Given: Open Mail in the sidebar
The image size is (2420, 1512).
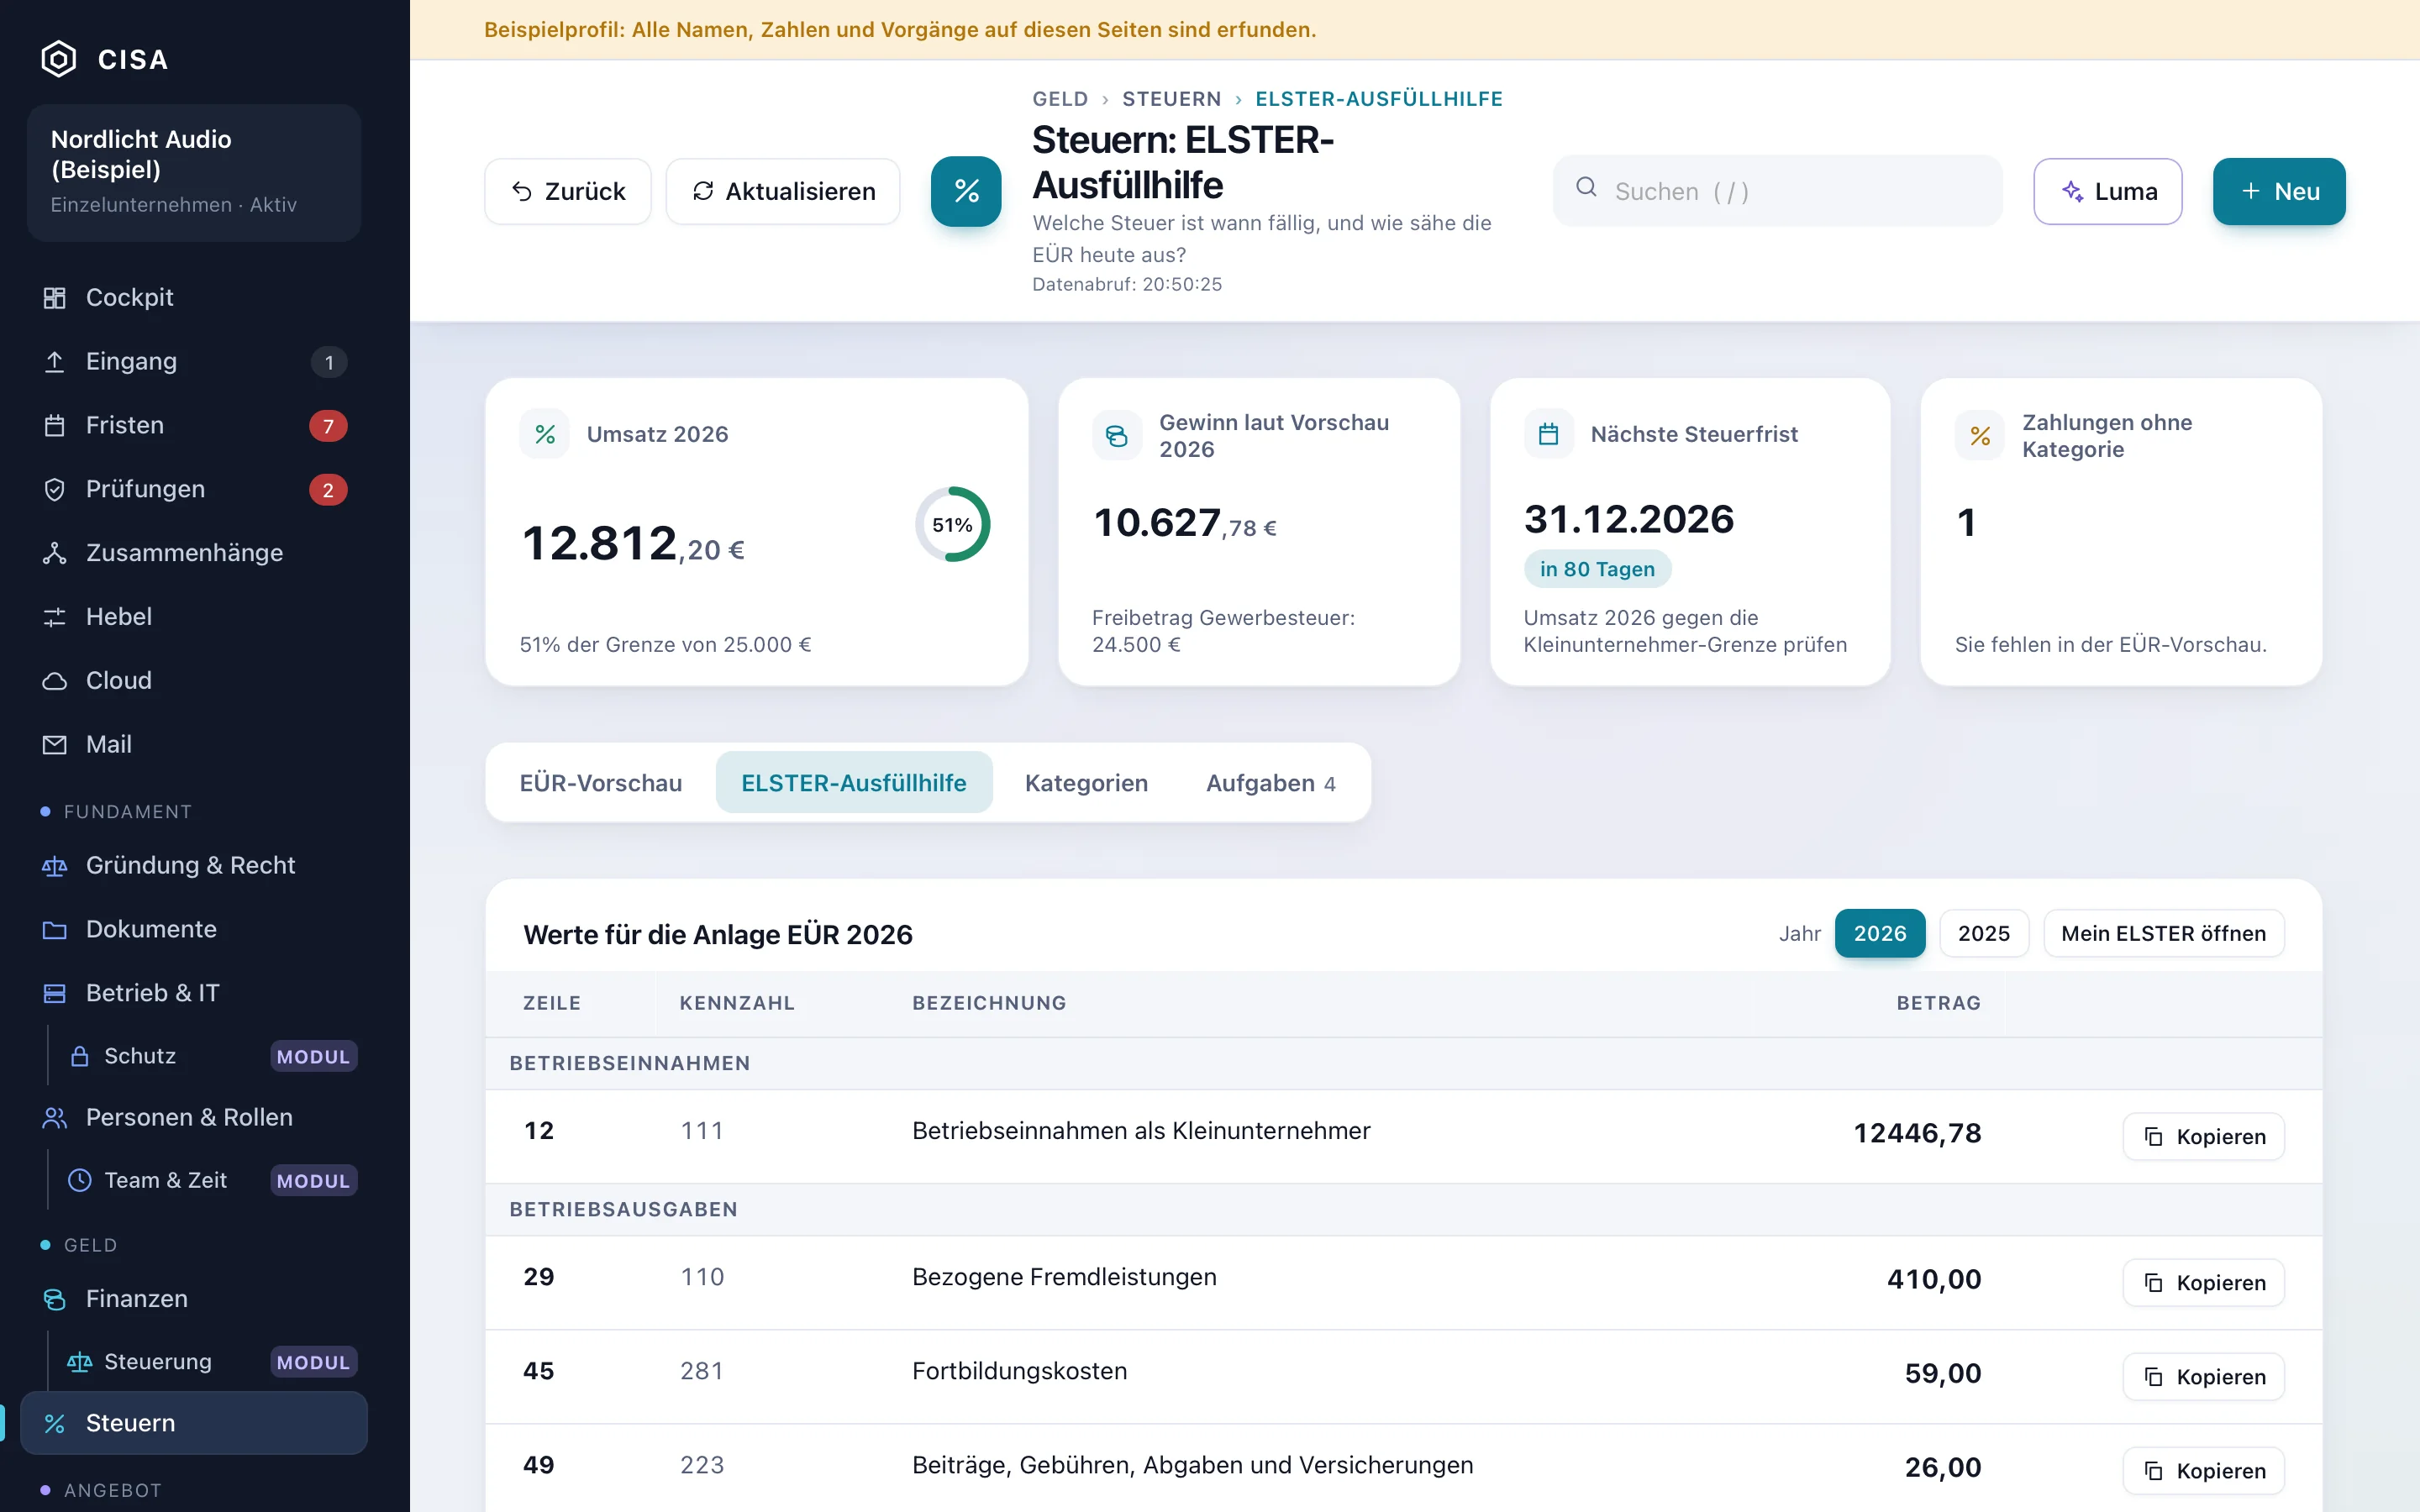Looking at the screenshot, I should [194, 745].
